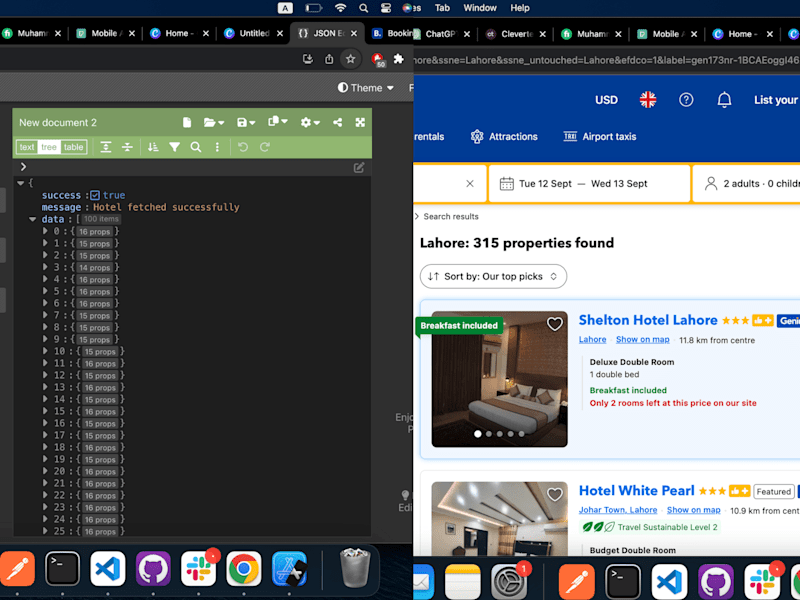Switch editor to text mode
Image resolution: width=800 pixels, height=600 pixels.
click(x=27, y=147)
